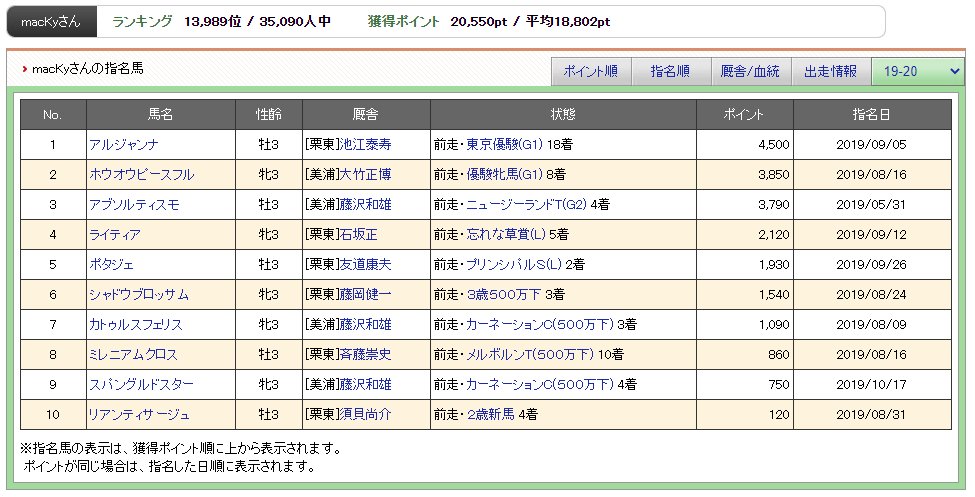Select date 2019/05/31
The image size is (975, 497).
tap(871, 205)
